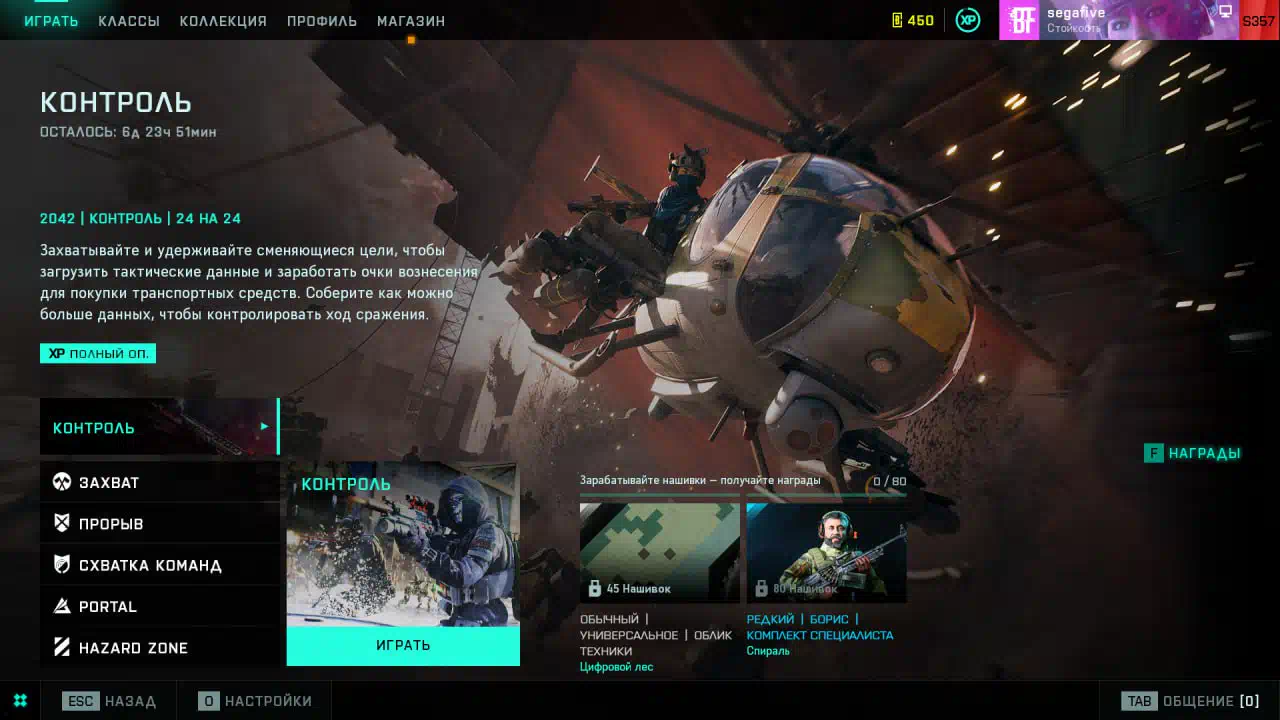Image resolution: width=1280 pixels, height=720 pixels.
Task: Click the ПРОРЫВ mode icon
Action: (x=62, y=523)
